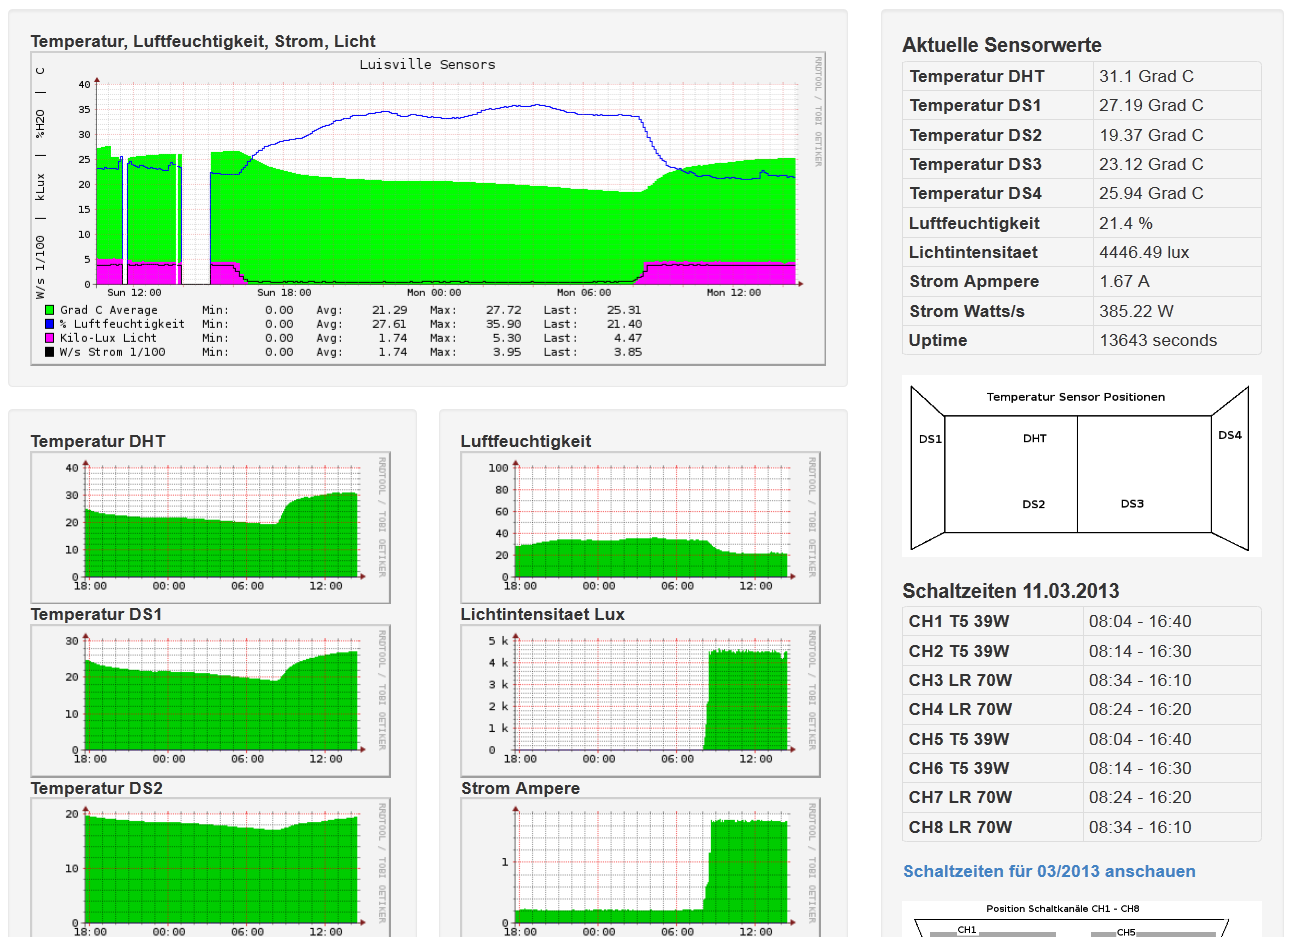The image size is (1297, 937).
Task: Open the Temperatur DHT graph
Action: (x=210, y=527)
